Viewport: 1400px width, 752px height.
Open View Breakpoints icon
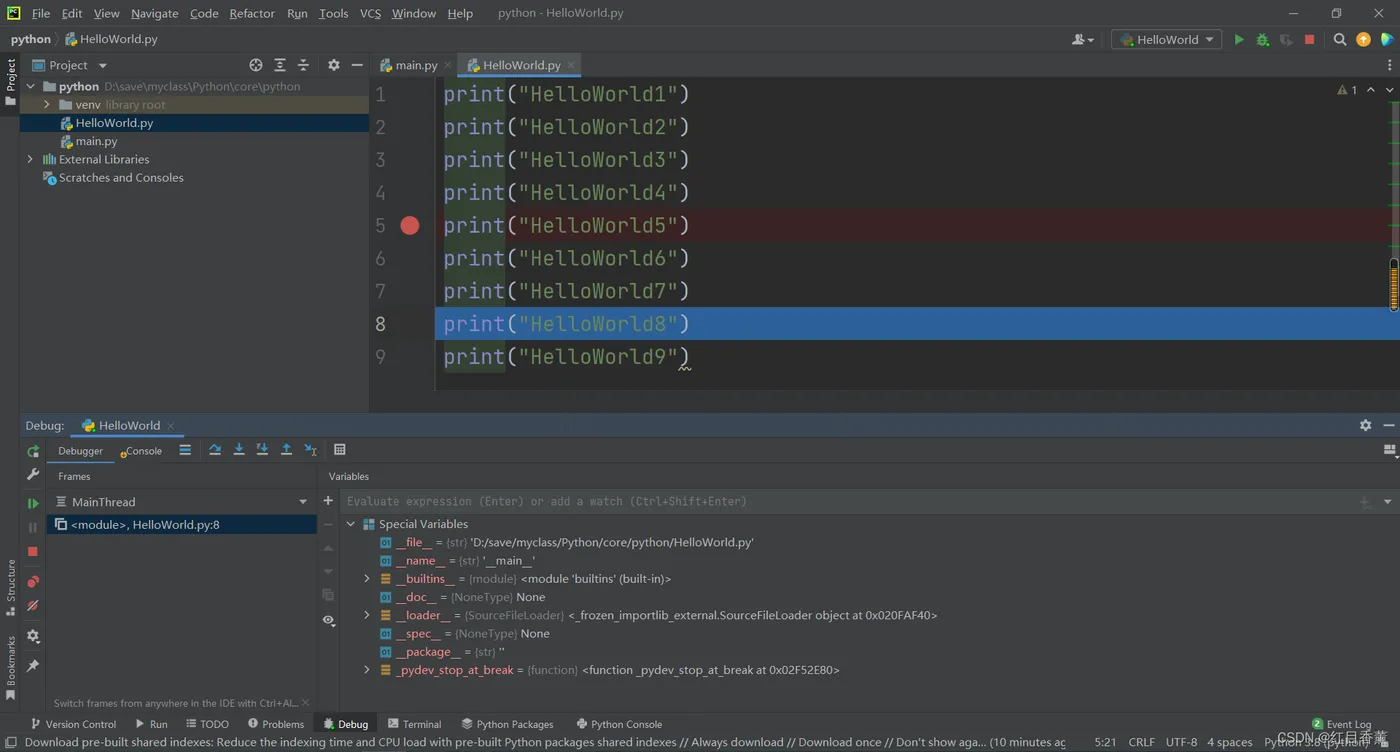[x=33, y=581]
